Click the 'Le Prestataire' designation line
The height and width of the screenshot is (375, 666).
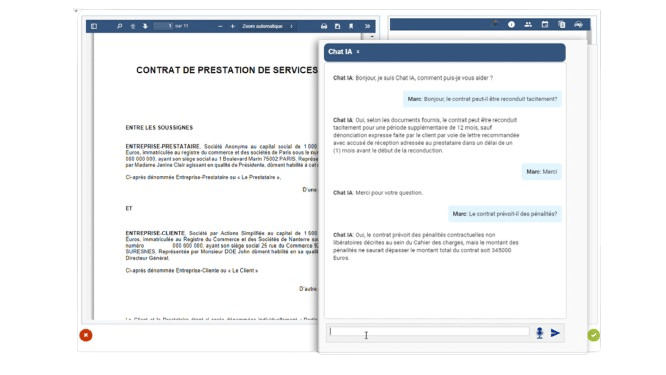203,177
